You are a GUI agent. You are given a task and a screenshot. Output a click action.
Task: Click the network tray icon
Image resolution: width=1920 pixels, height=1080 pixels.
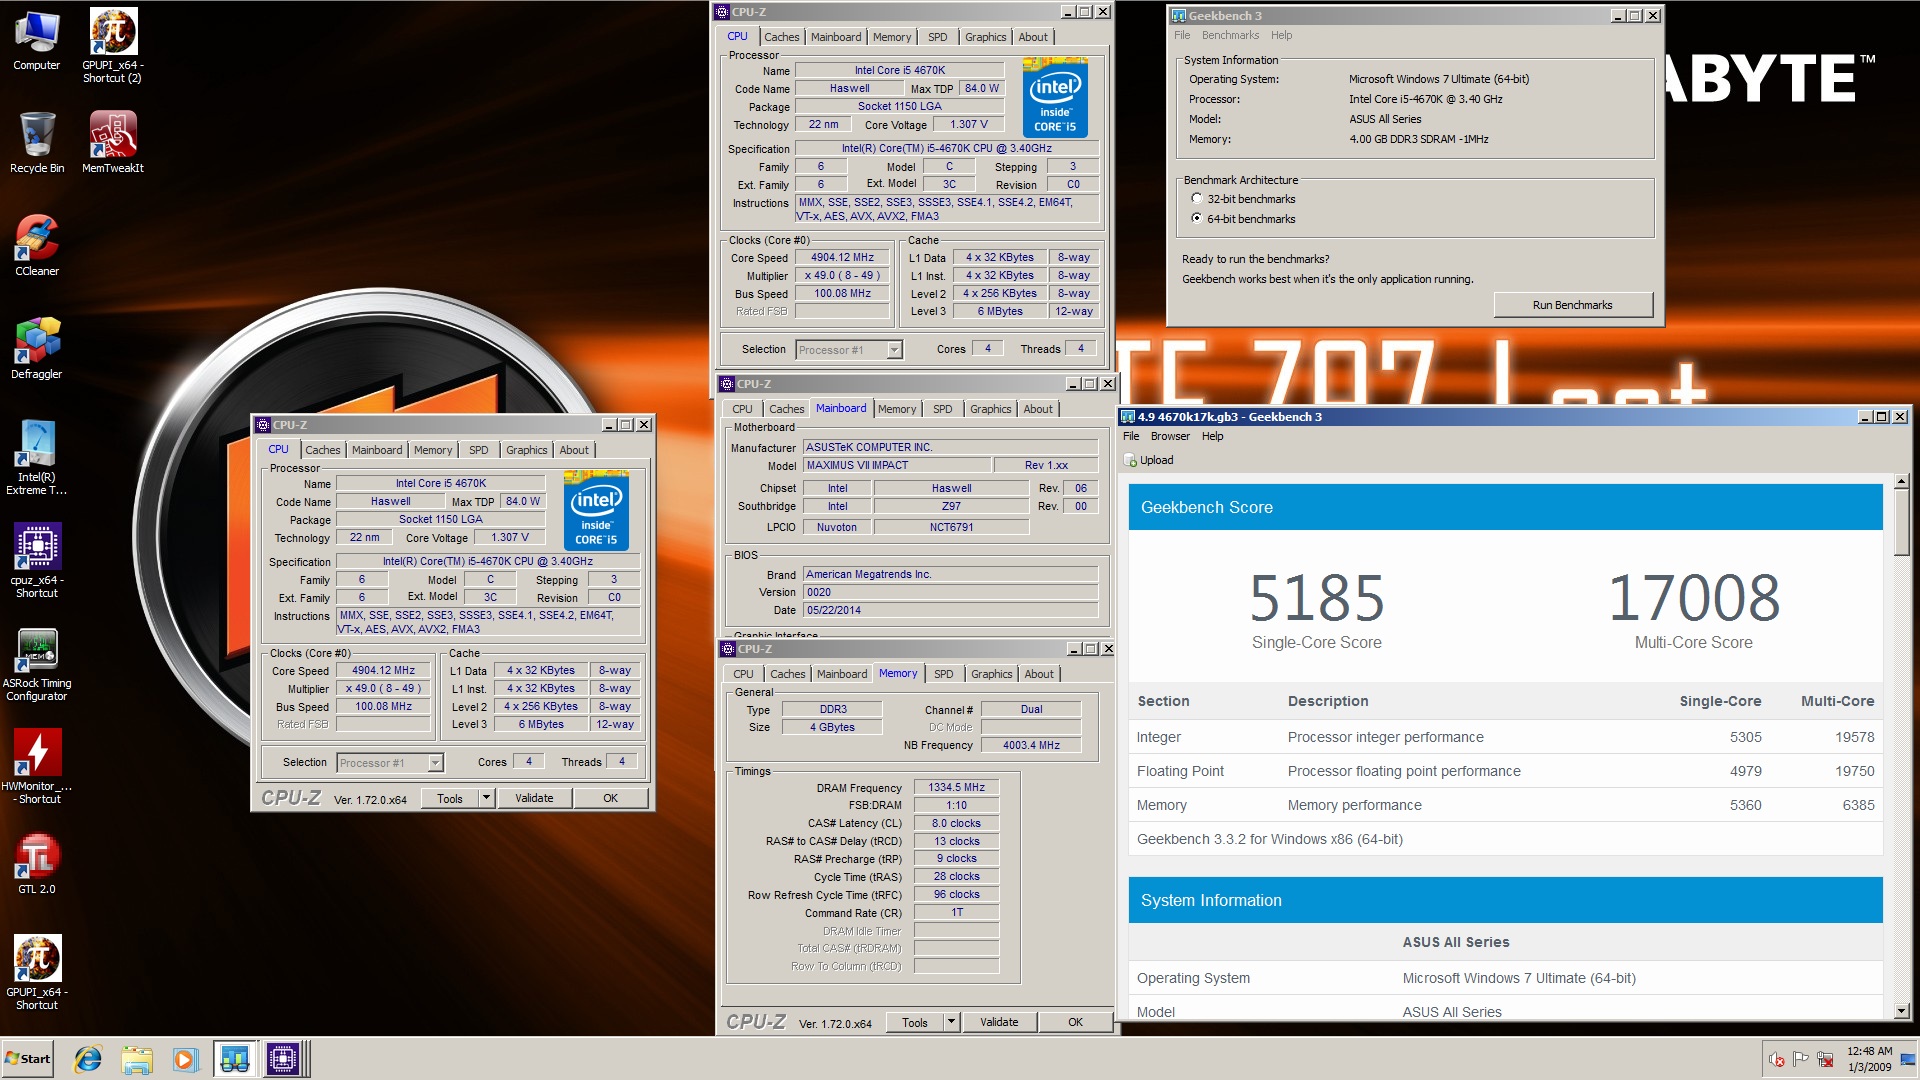pyautogui.click(x=1825, y=1059)
